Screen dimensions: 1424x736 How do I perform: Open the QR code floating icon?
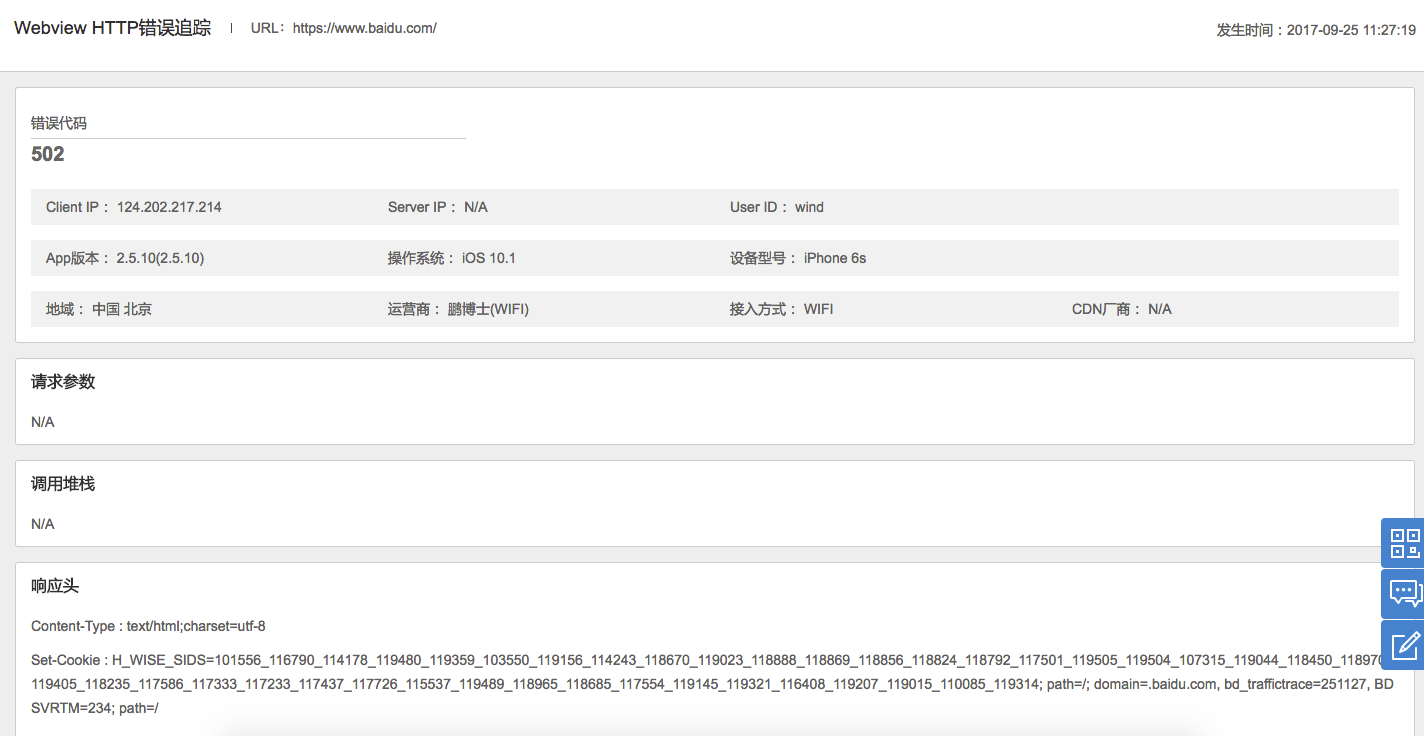pyautogui.click(x=1403, y=543)
